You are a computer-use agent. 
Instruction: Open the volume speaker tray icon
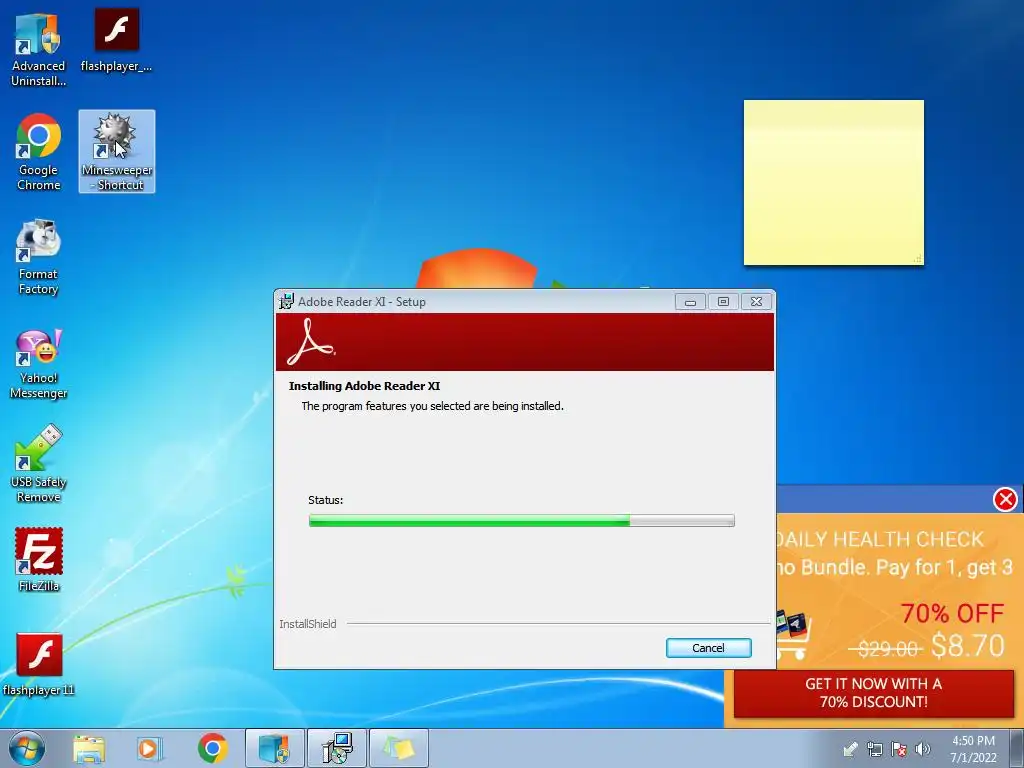(923, 749)
